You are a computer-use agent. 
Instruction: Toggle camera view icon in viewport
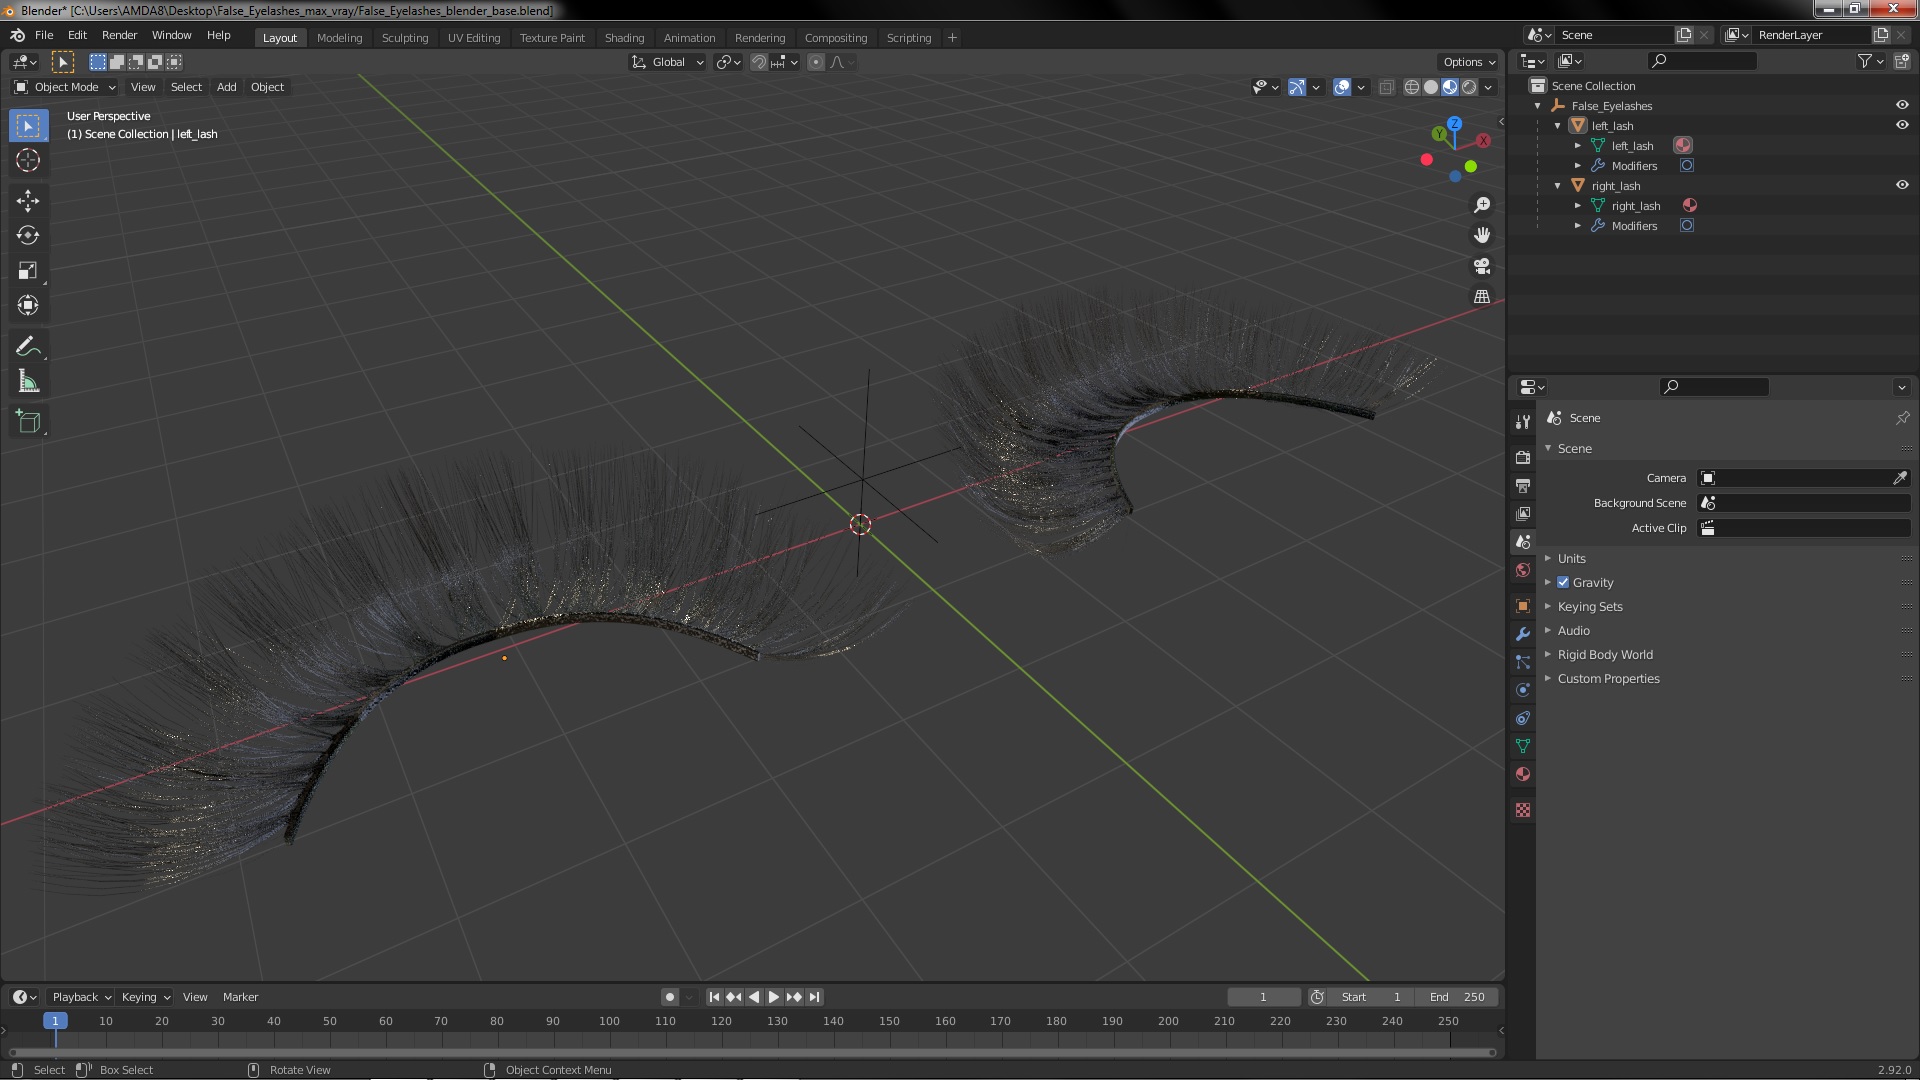[1482, 266]
